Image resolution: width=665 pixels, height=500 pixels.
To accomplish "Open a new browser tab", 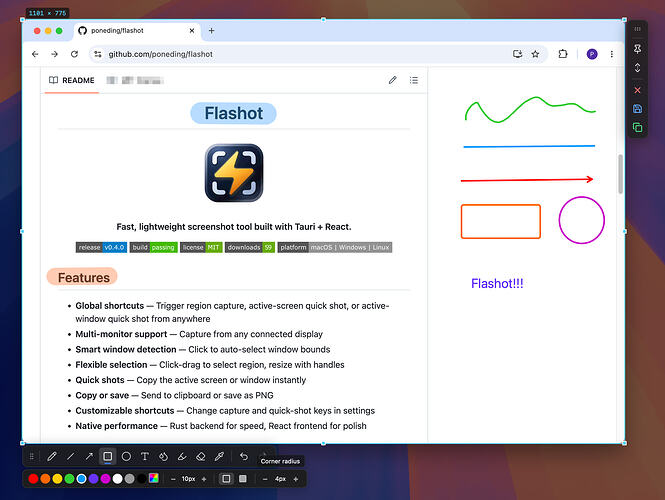I will 211,31.
